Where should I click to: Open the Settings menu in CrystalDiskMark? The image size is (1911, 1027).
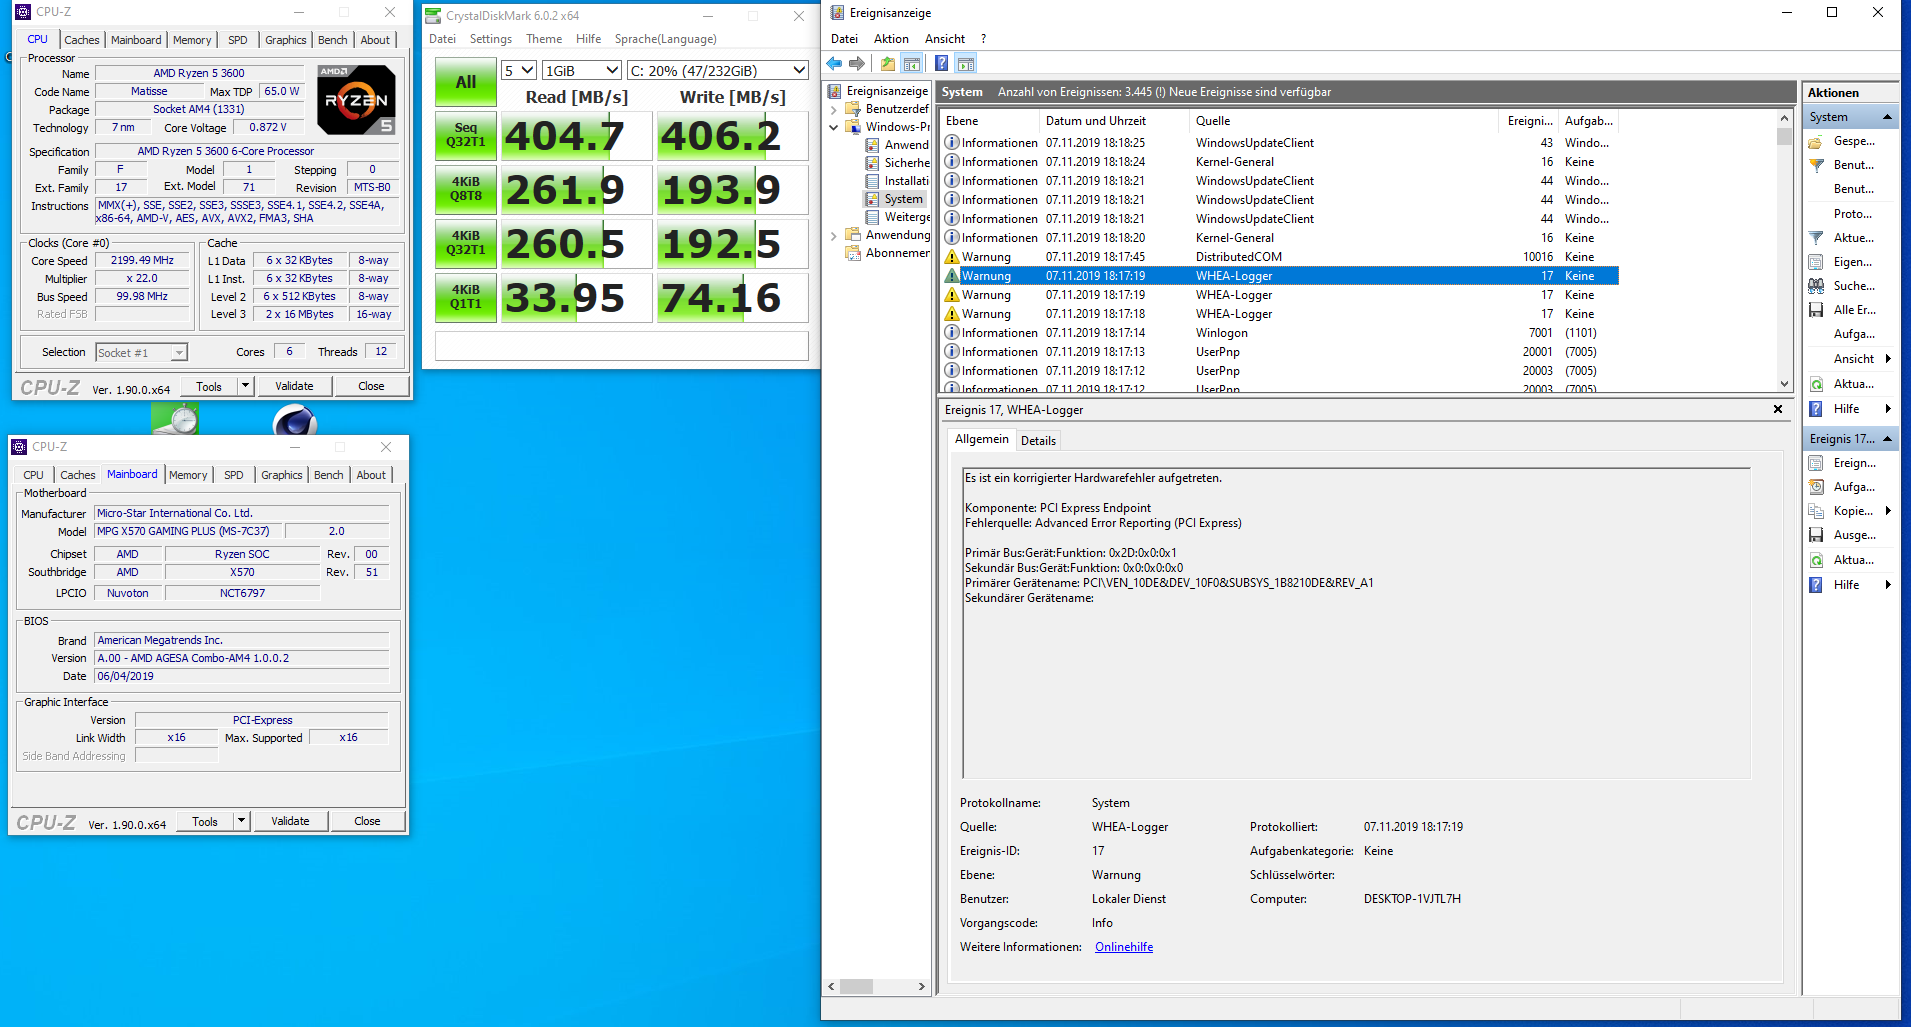pos(491,39)
